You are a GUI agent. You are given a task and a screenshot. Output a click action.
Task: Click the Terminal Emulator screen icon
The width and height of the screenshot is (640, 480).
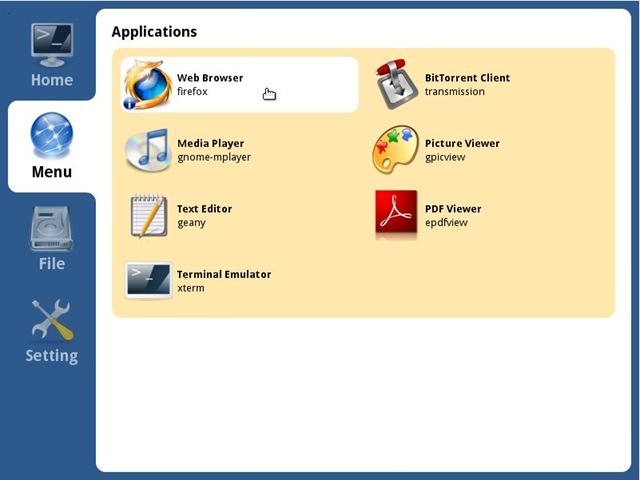(148, 280)
